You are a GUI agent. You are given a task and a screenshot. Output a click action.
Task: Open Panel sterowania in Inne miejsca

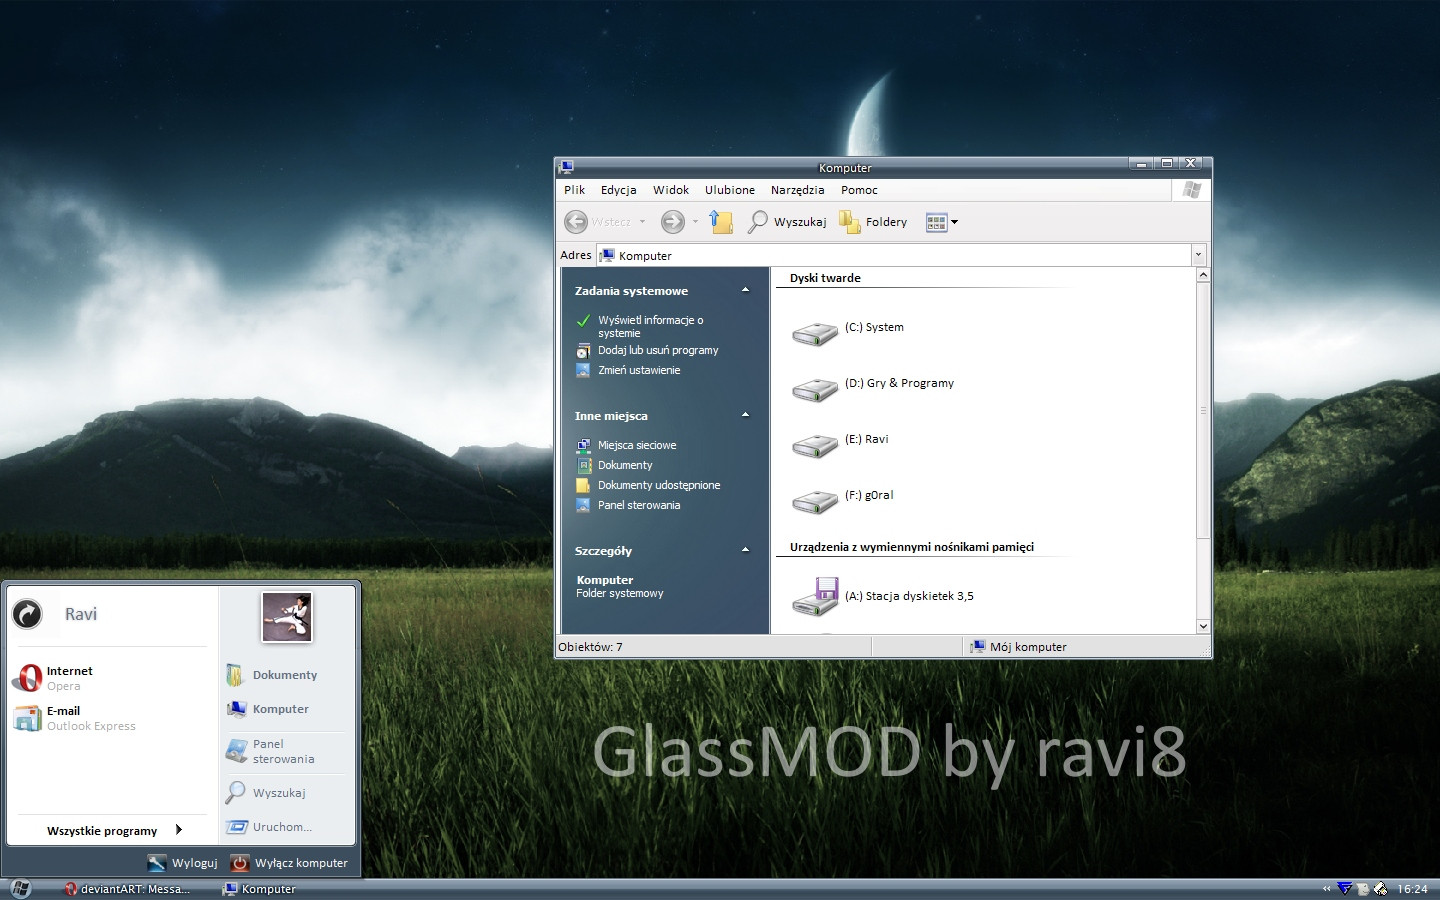(x=639, y=505)
